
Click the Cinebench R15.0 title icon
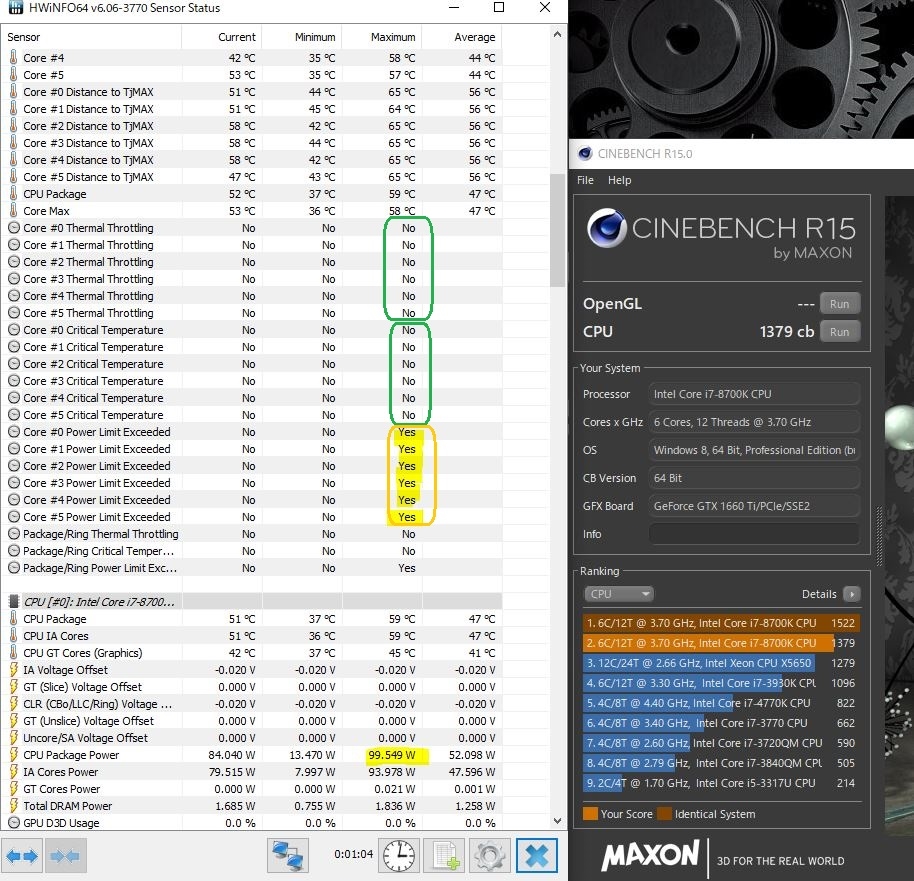tap(585, 153)
